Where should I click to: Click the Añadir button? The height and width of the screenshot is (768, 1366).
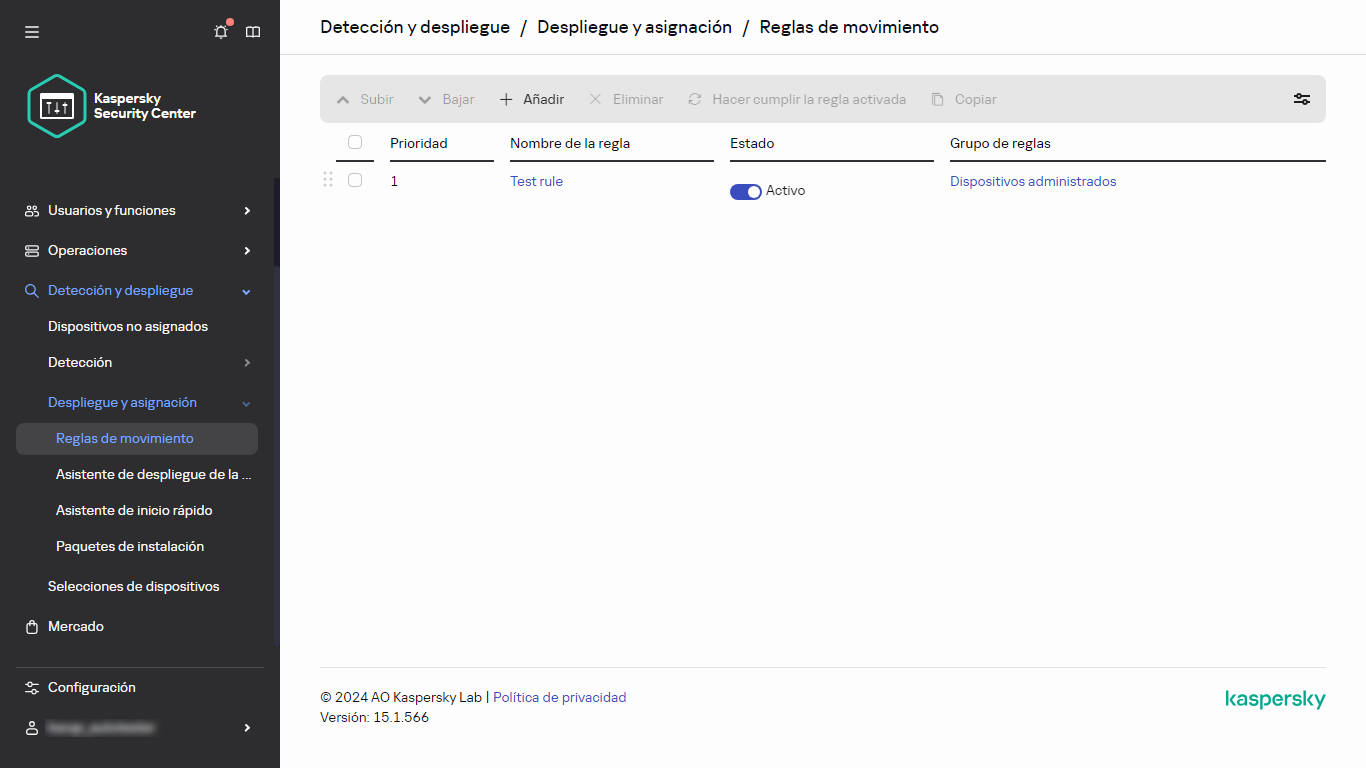click(x=531, y=99)
